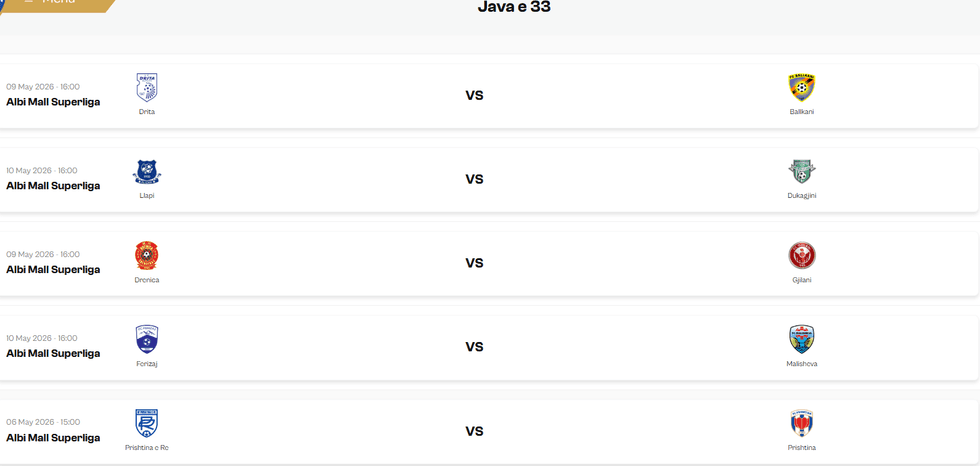Click the Java e 33 heading
The height and width of the screenshot is (466, 980).
click(514, 7)
